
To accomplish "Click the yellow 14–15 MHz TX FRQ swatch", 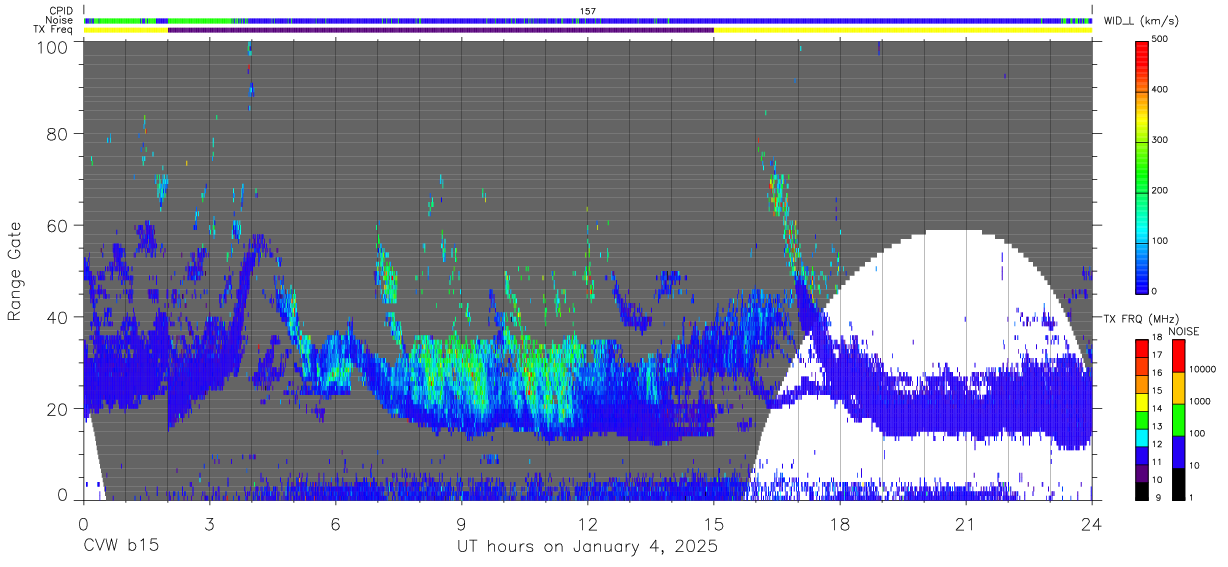I will [1142, 401].
